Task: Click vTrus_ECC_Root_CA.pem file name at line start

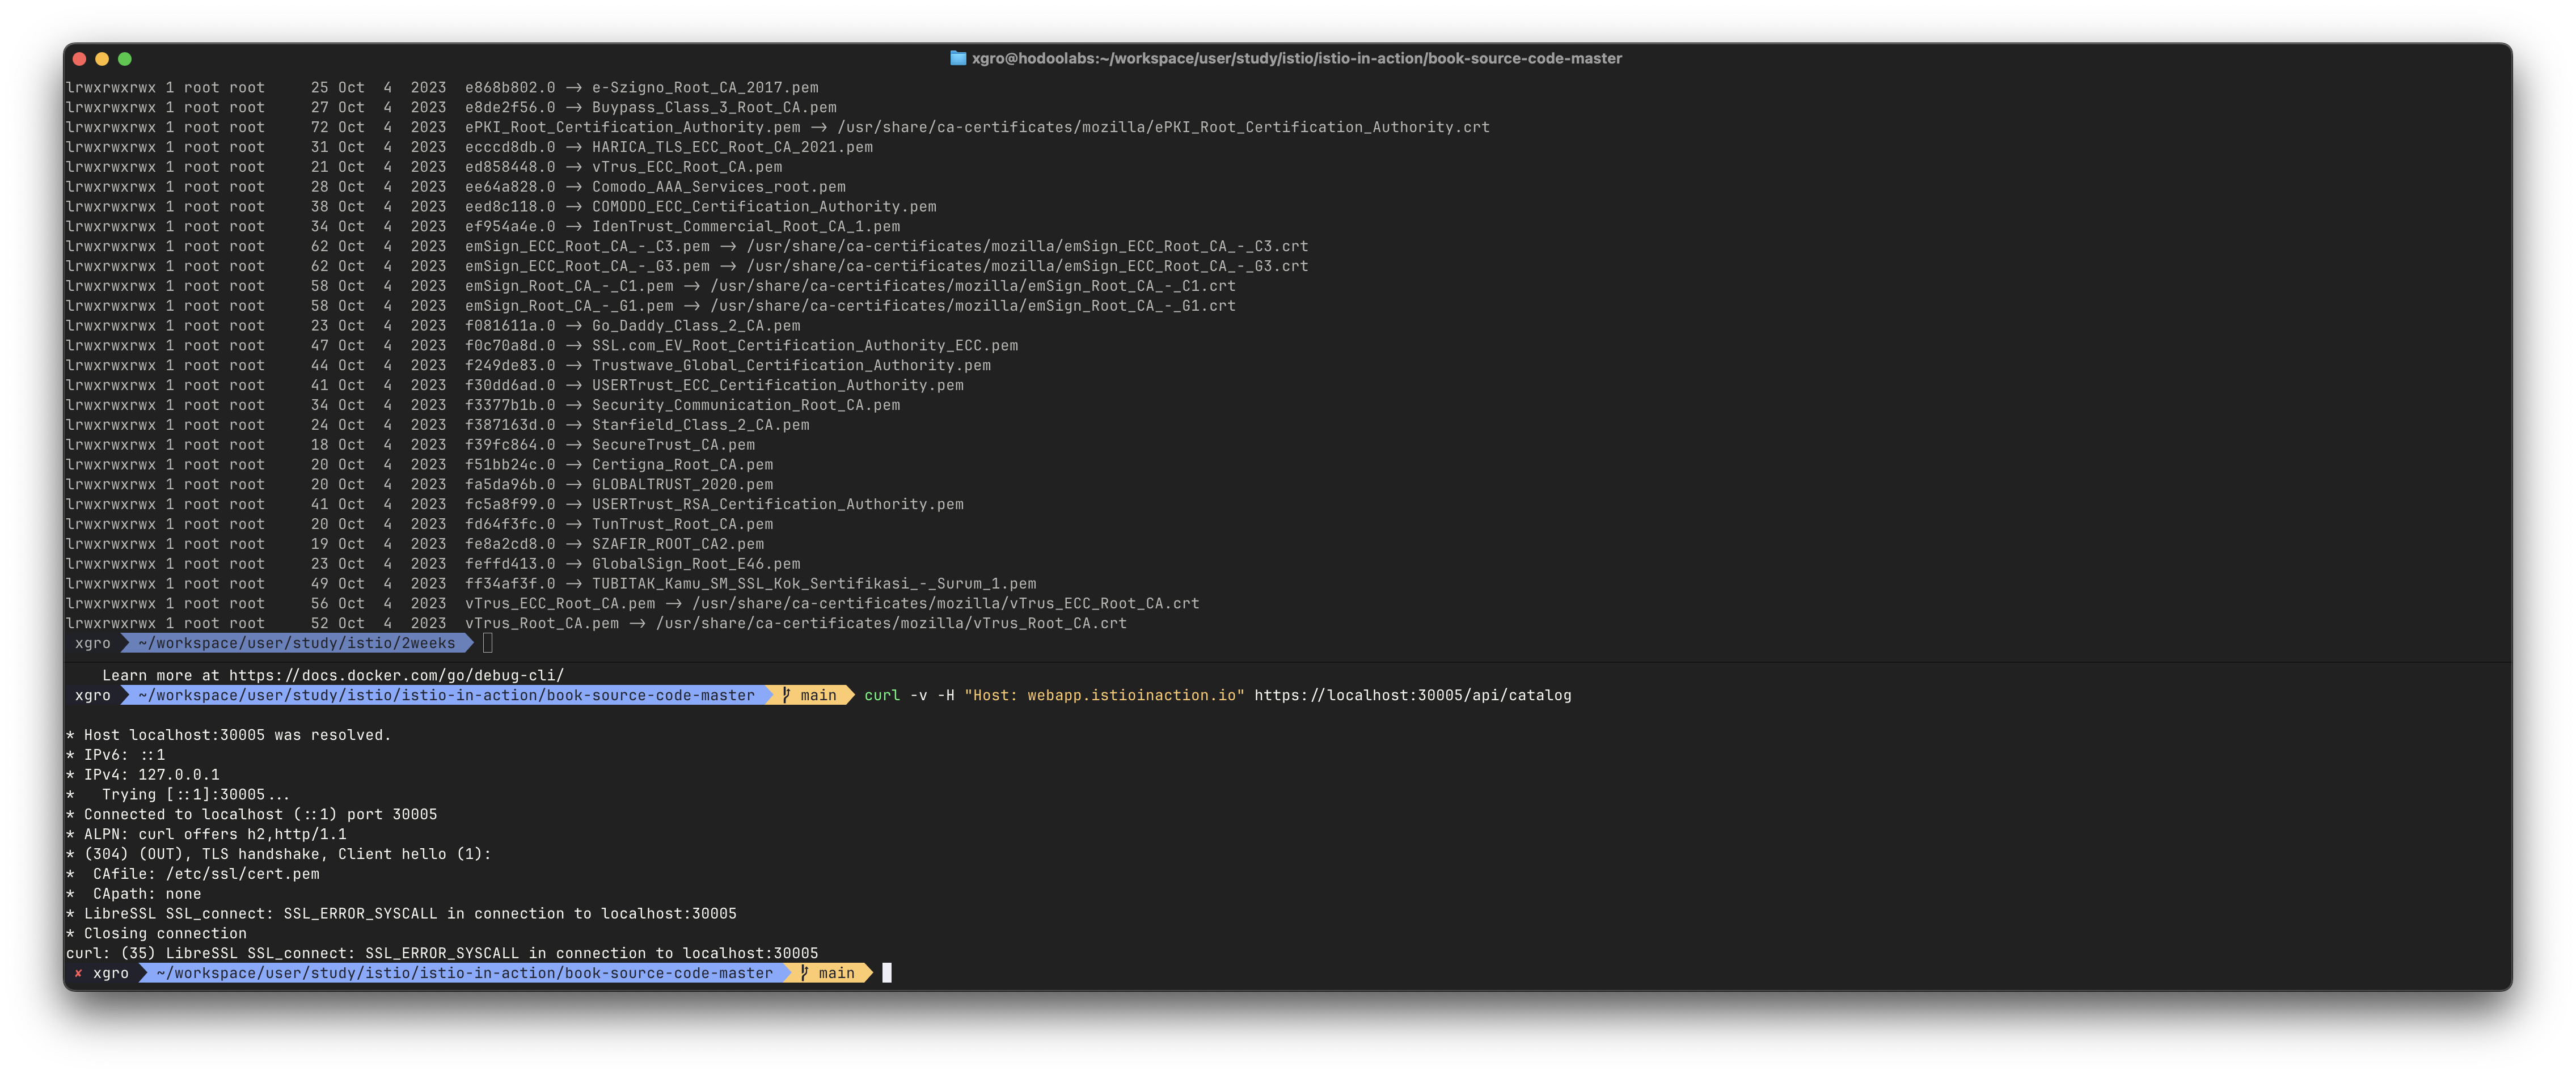Action: click(560, 604)
